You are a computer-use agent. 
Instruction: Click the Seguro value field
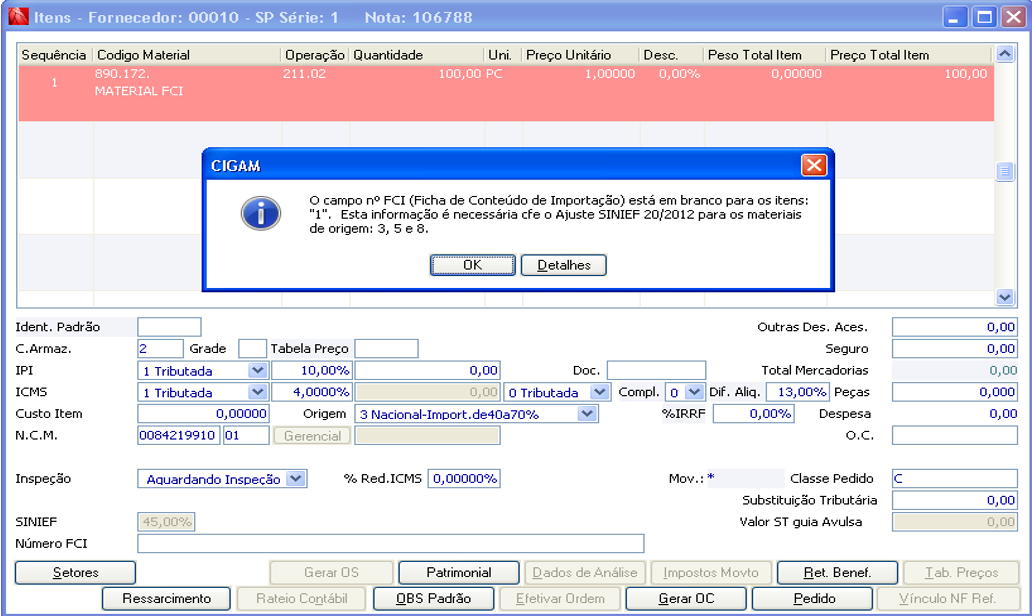(x=954, y=349)
